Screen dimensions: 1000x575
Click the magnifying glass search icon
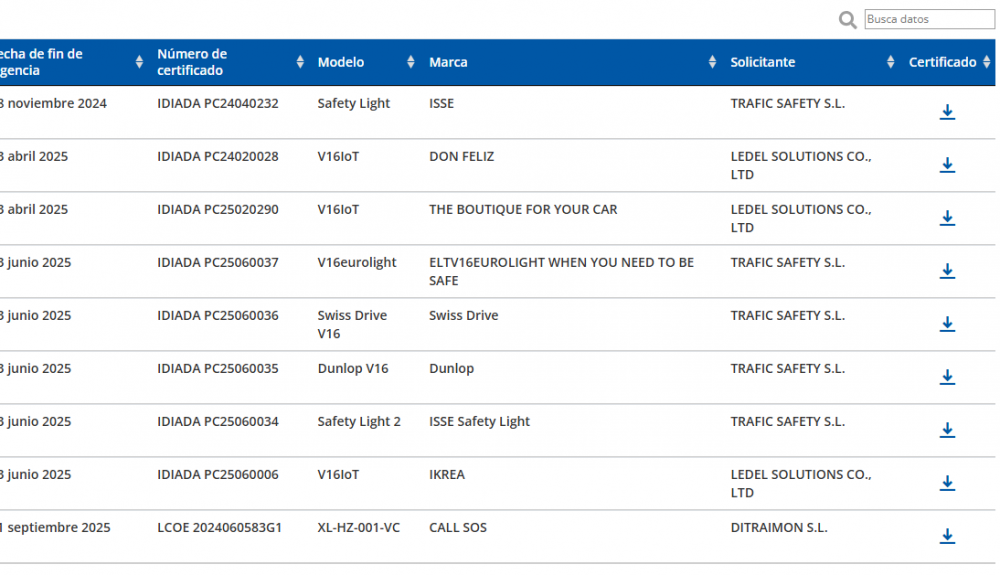pyautogui.click(x=848, y=20)
